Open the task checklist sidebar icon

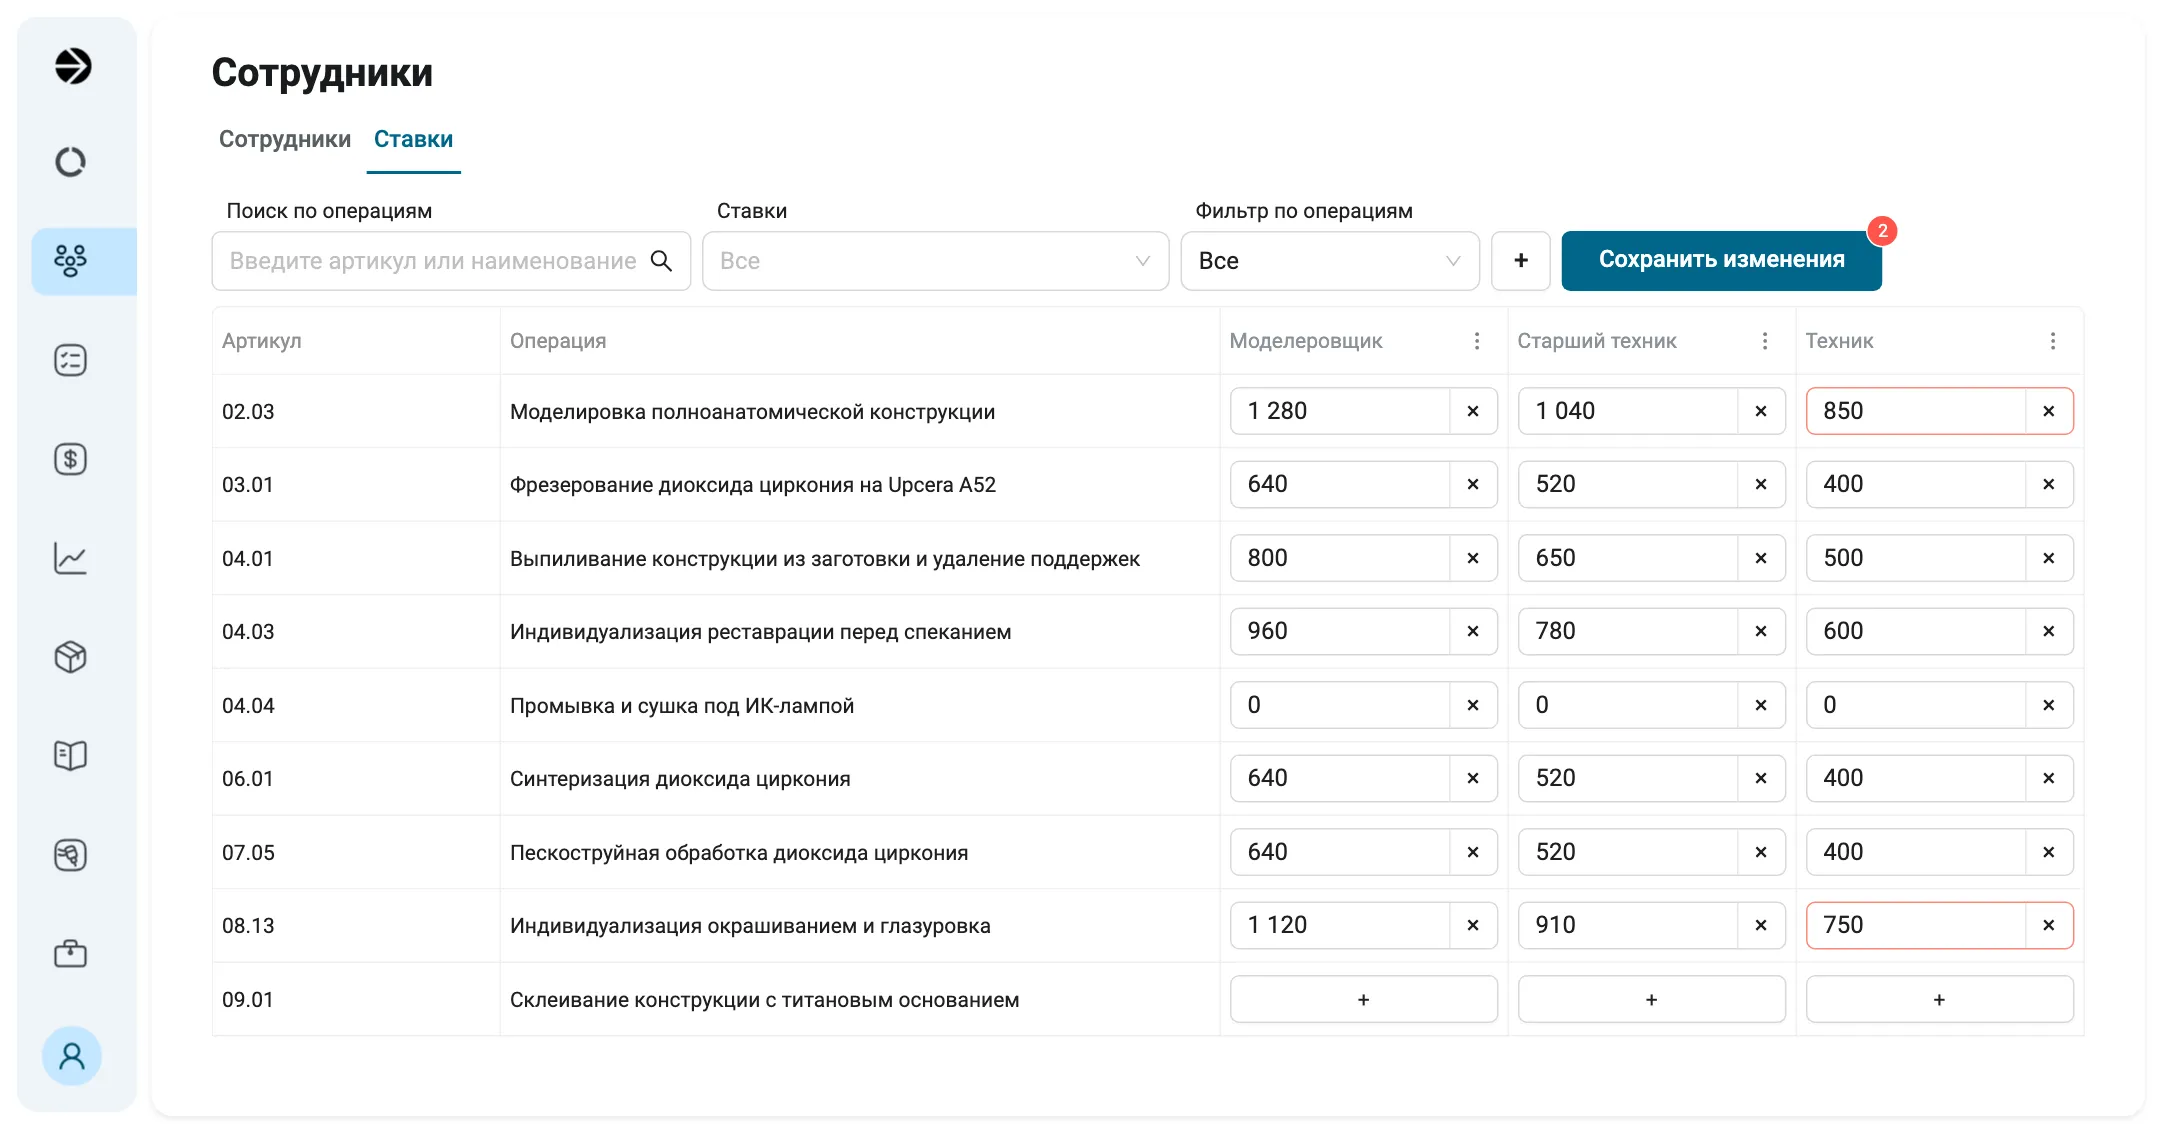pyautogui.click(x=70, y=360)
